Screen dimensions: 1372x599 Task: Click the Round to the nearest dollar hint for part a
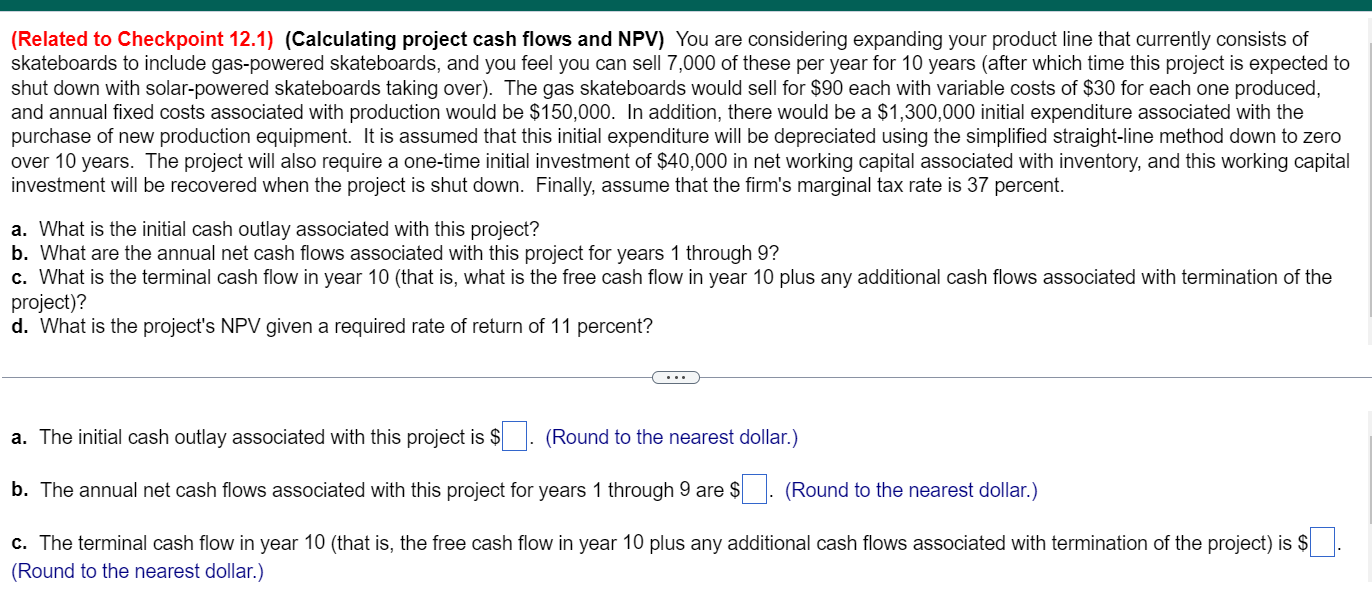point(670,437)
